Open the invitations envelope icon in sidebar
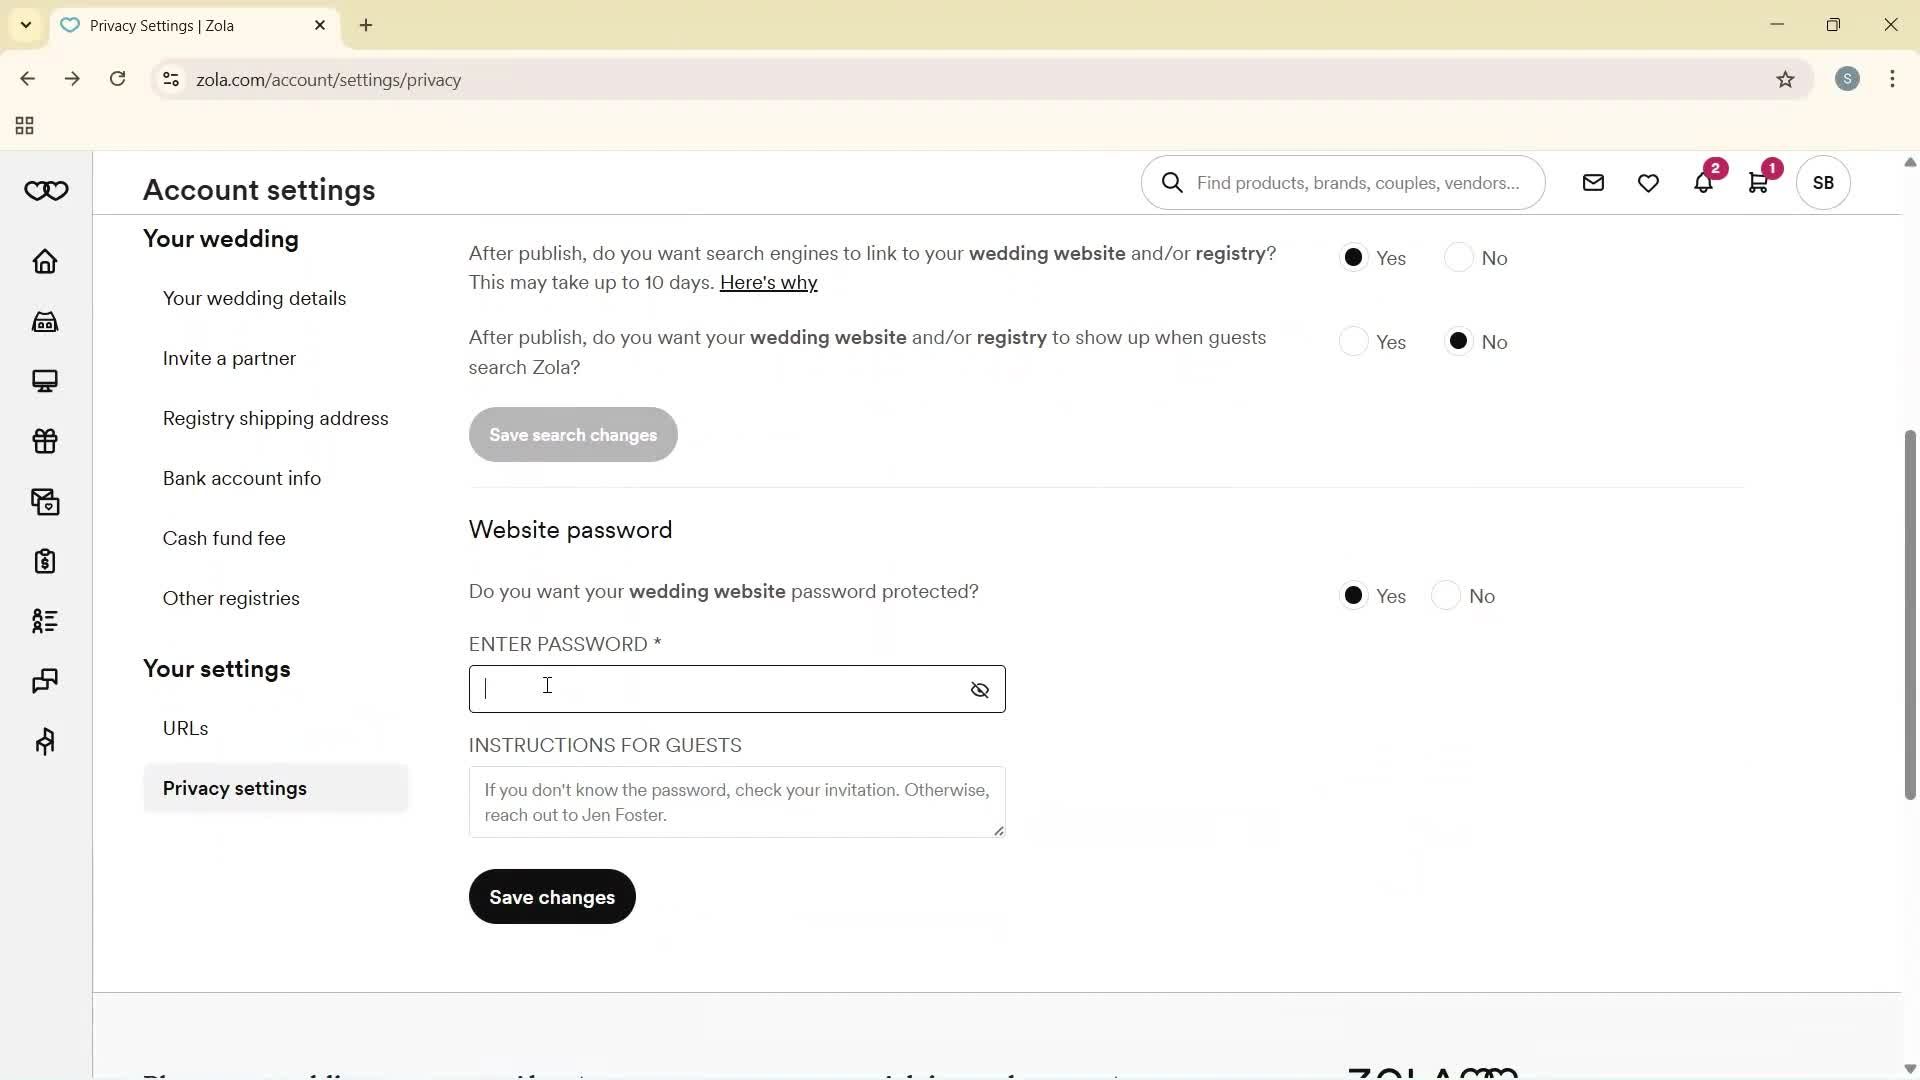This screenshot has height=1080, width=1920. tap(44, 501)
